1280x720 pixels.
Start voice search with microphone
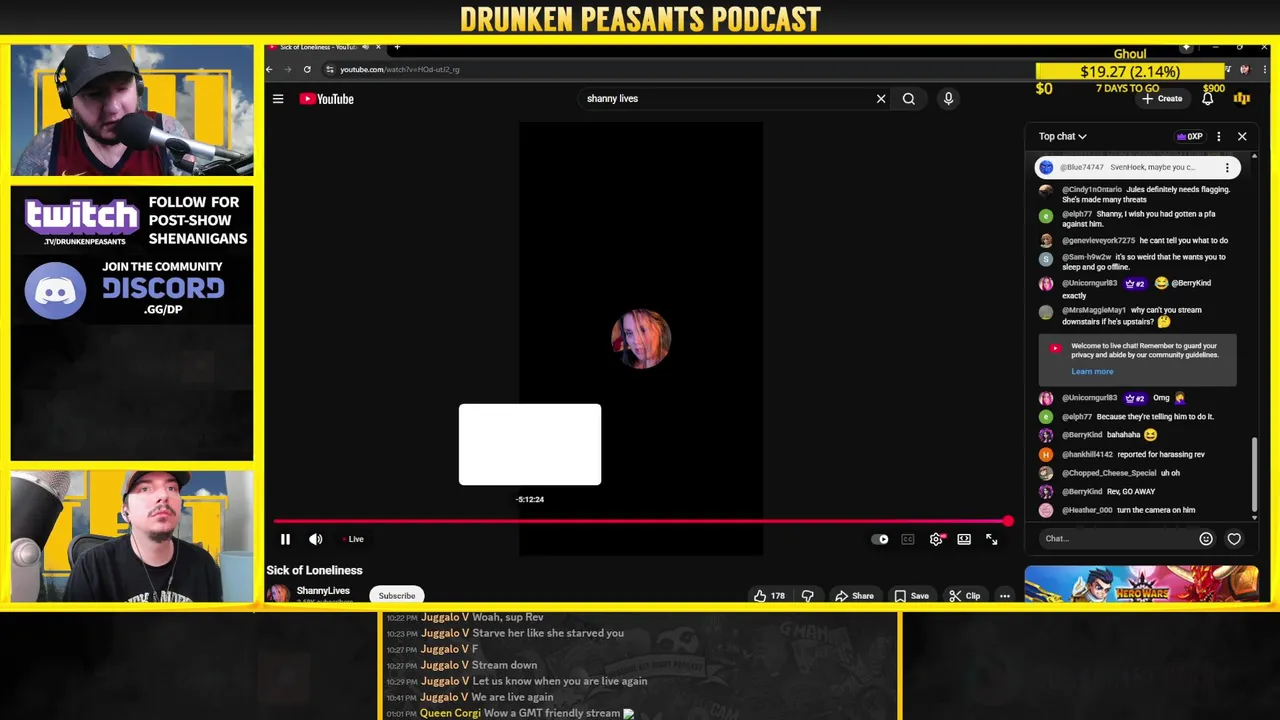coord(948,99)
